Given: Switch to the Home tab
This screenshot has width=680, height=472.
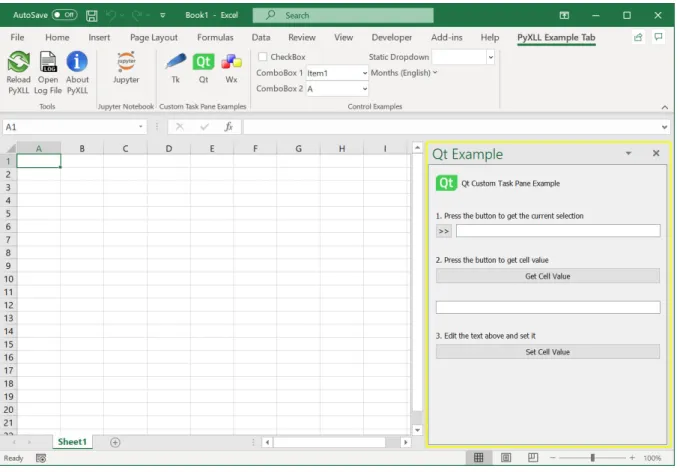Looking at the screenshot, I should 57,37.
